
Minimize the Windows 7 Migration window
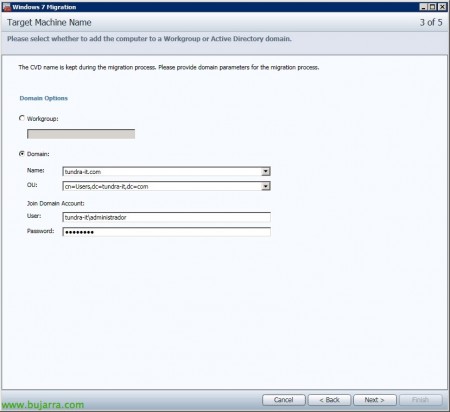pyautogui.click(x=423, y=7)
